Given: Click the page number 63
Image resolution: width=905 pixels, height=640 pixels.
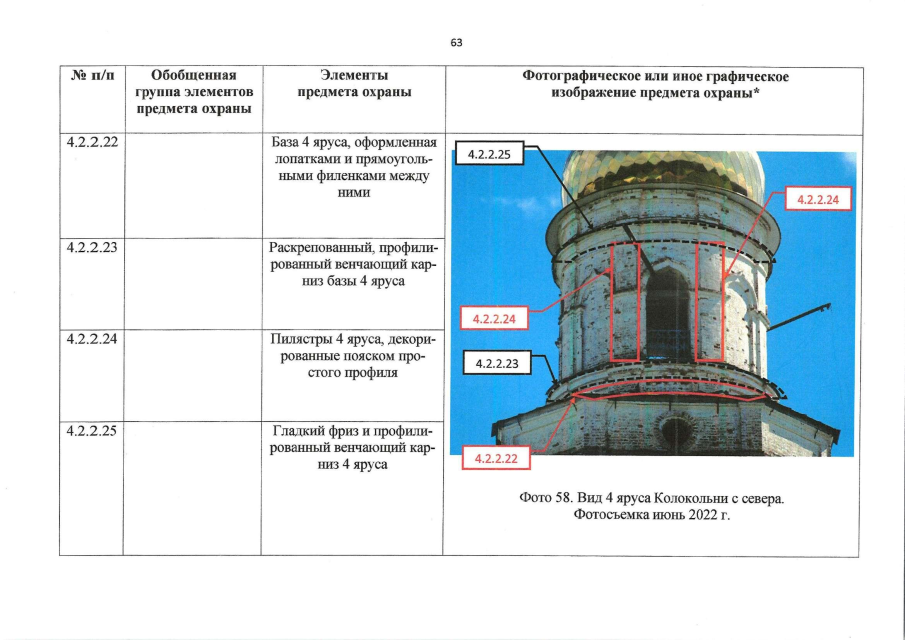Looking at the screenshot, I should (456, 43).
